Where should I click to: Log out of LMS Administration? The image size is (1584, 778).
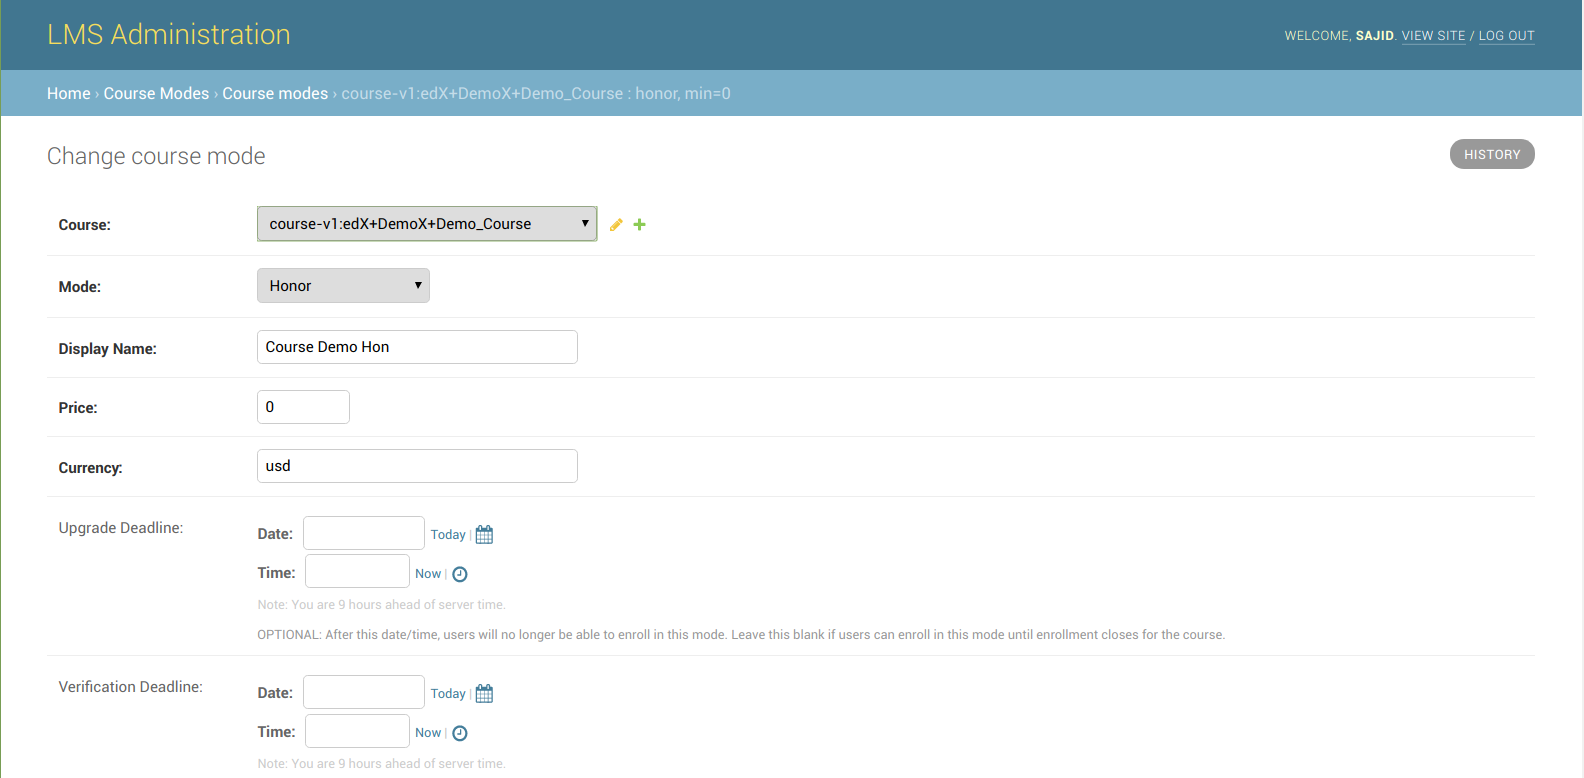click(x=1506, y=36)
